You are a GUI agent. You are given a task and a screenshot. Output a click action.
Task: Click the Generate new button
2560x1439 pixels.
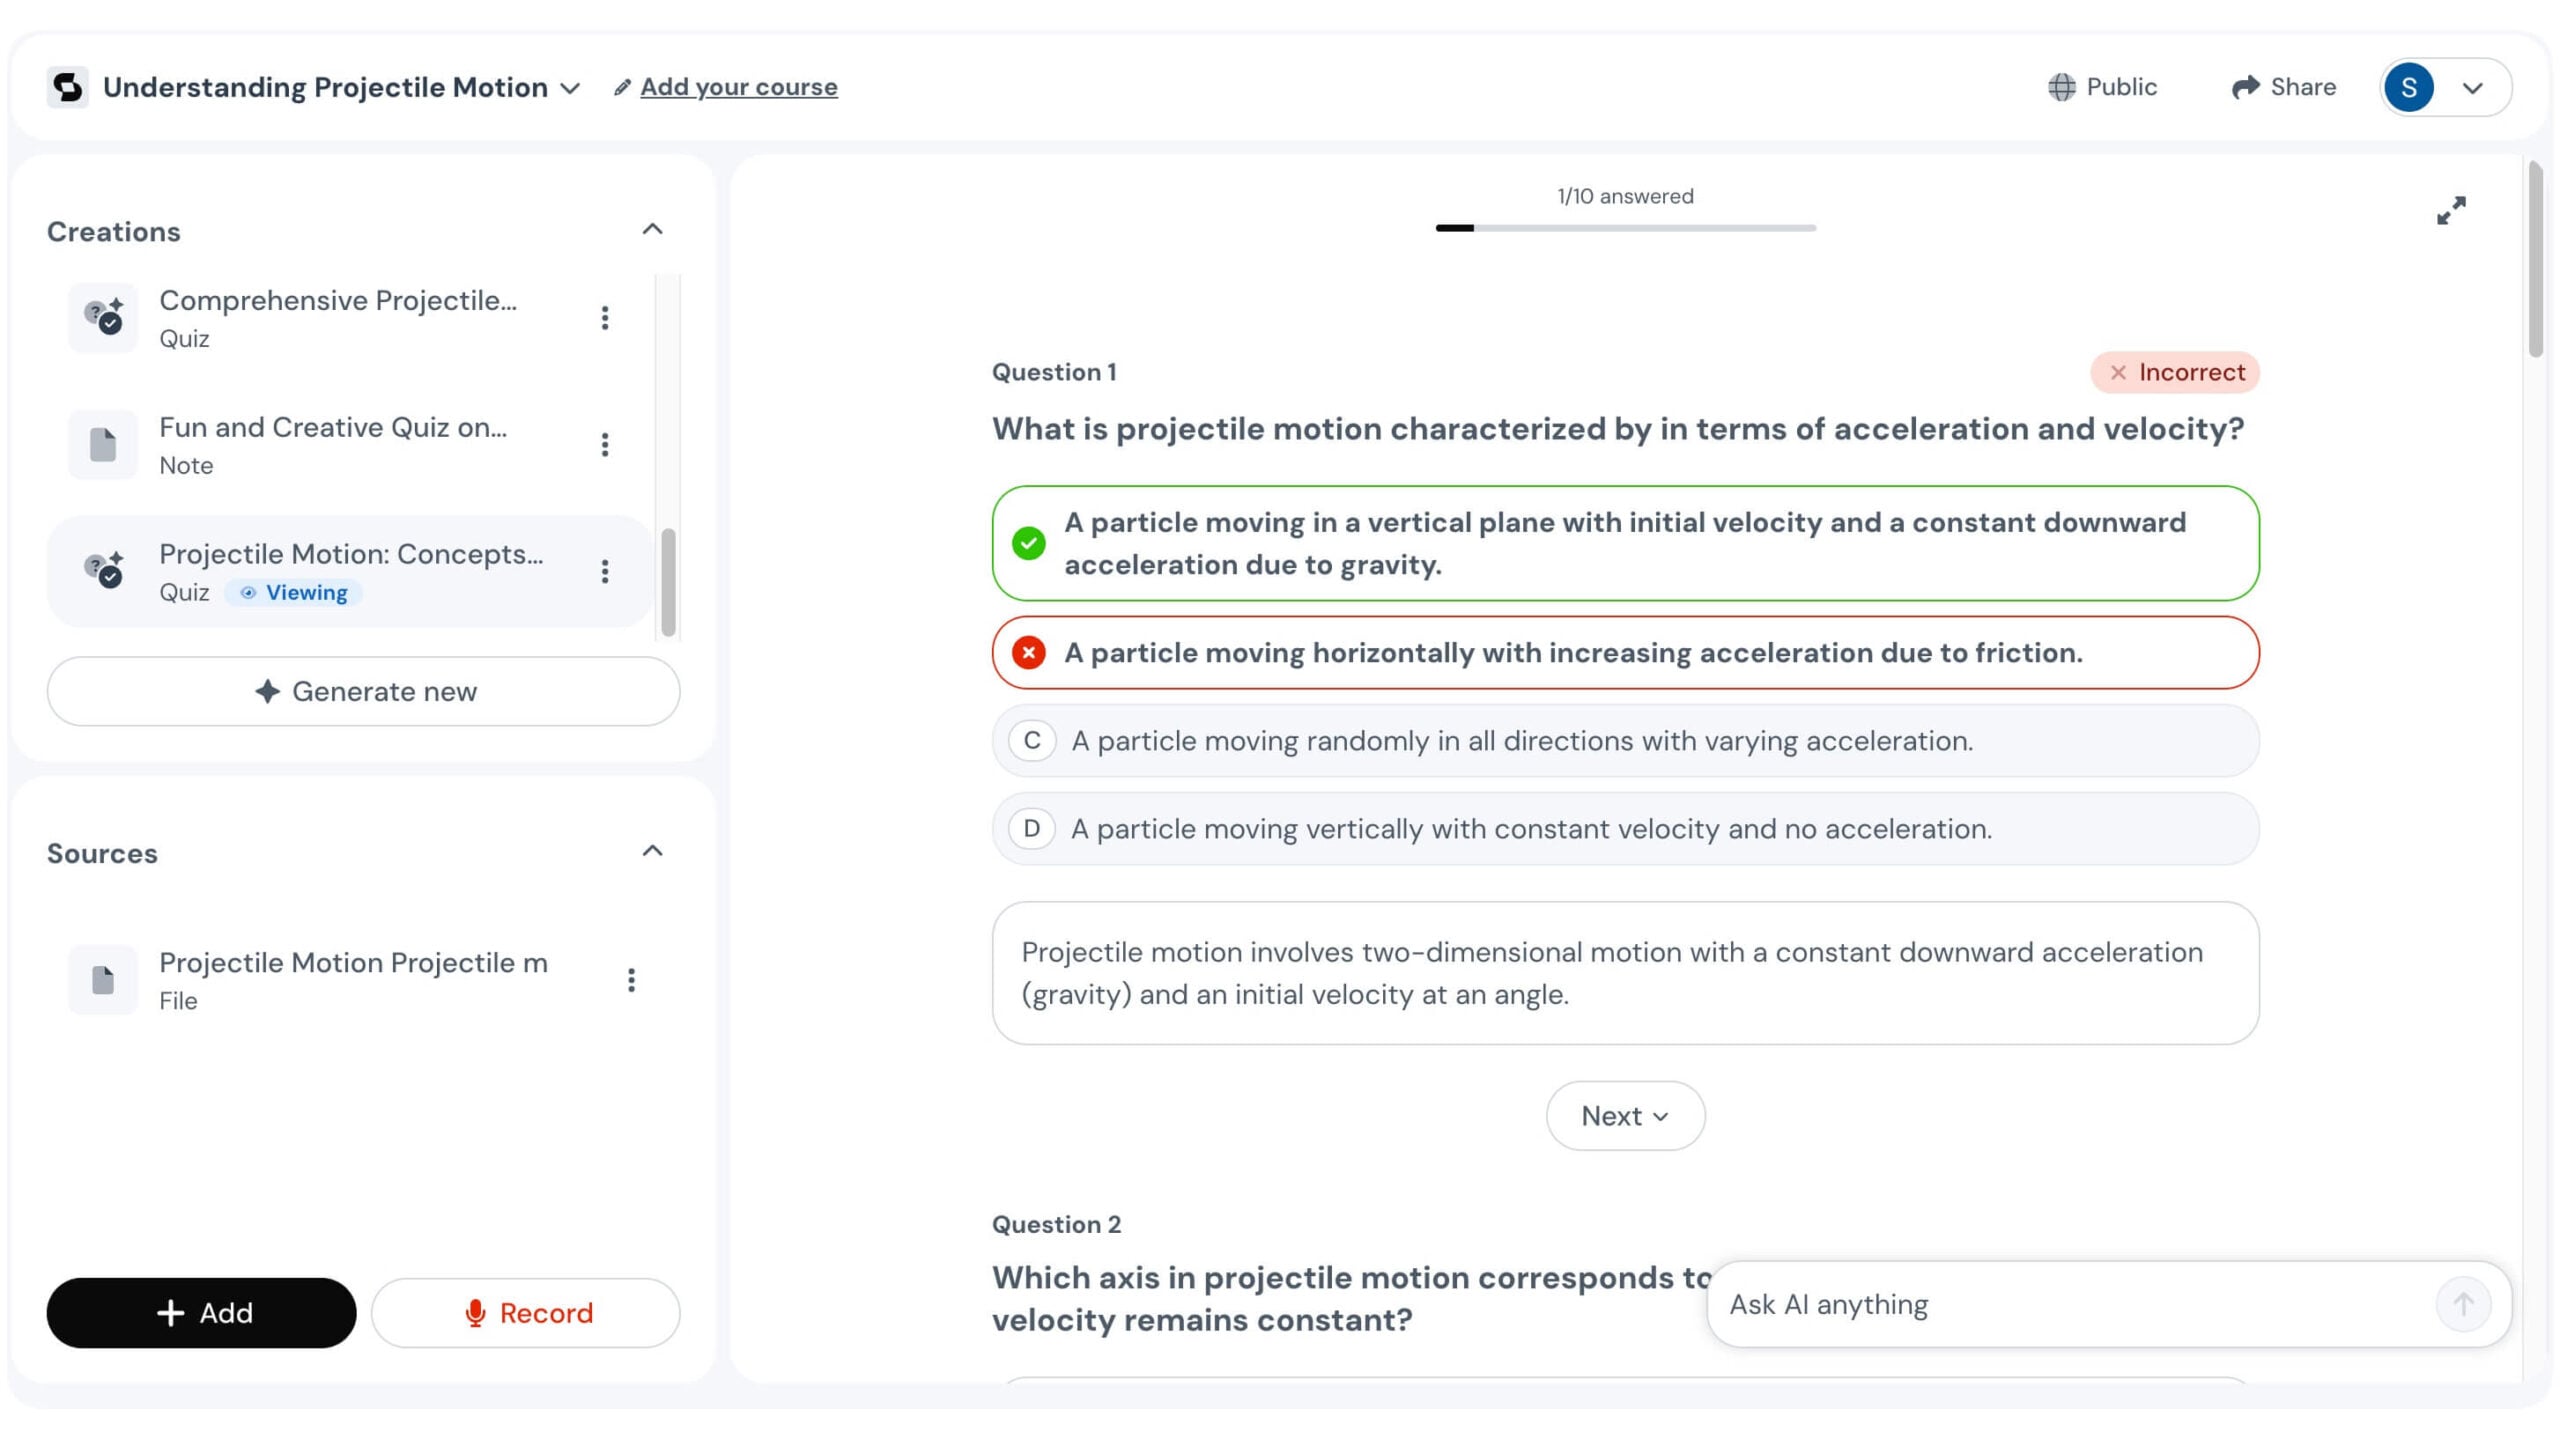coord(363,691)
